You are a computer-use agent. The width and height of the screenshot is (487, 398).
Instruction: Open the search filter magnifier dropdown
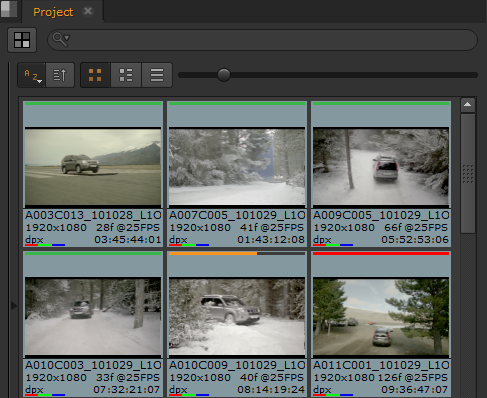(x=61, y=39)
